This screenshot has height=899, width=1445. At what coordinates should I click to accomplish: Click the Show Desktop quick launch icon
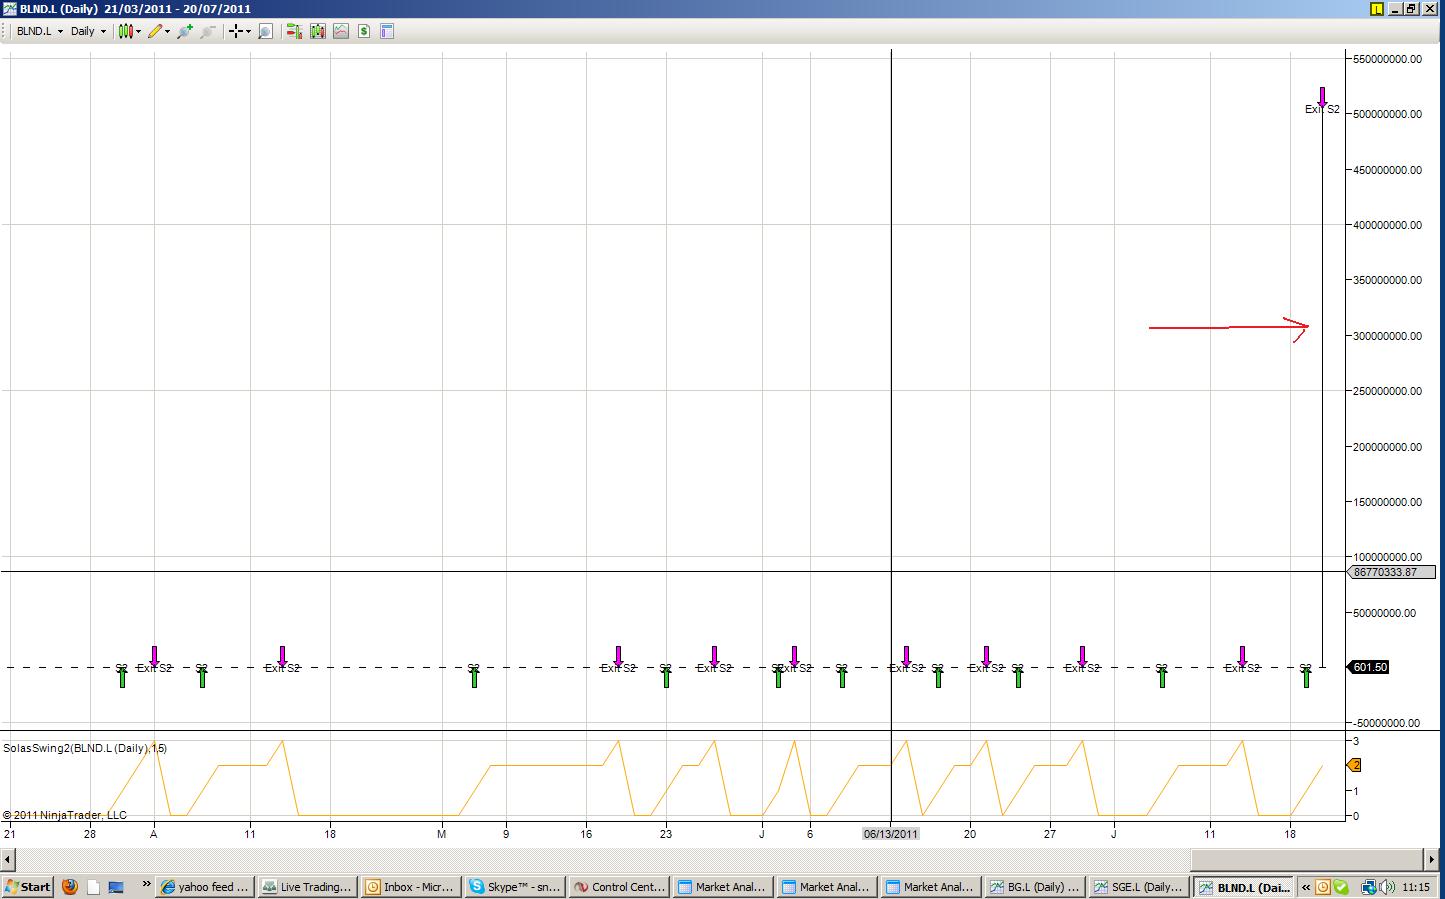click(116, 887)
